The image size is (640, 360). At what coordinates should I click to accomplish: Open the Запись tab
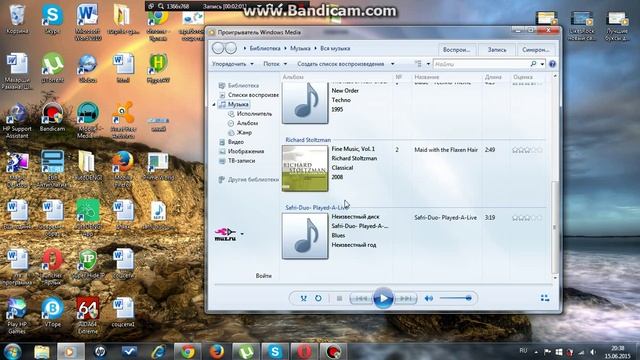497,49
